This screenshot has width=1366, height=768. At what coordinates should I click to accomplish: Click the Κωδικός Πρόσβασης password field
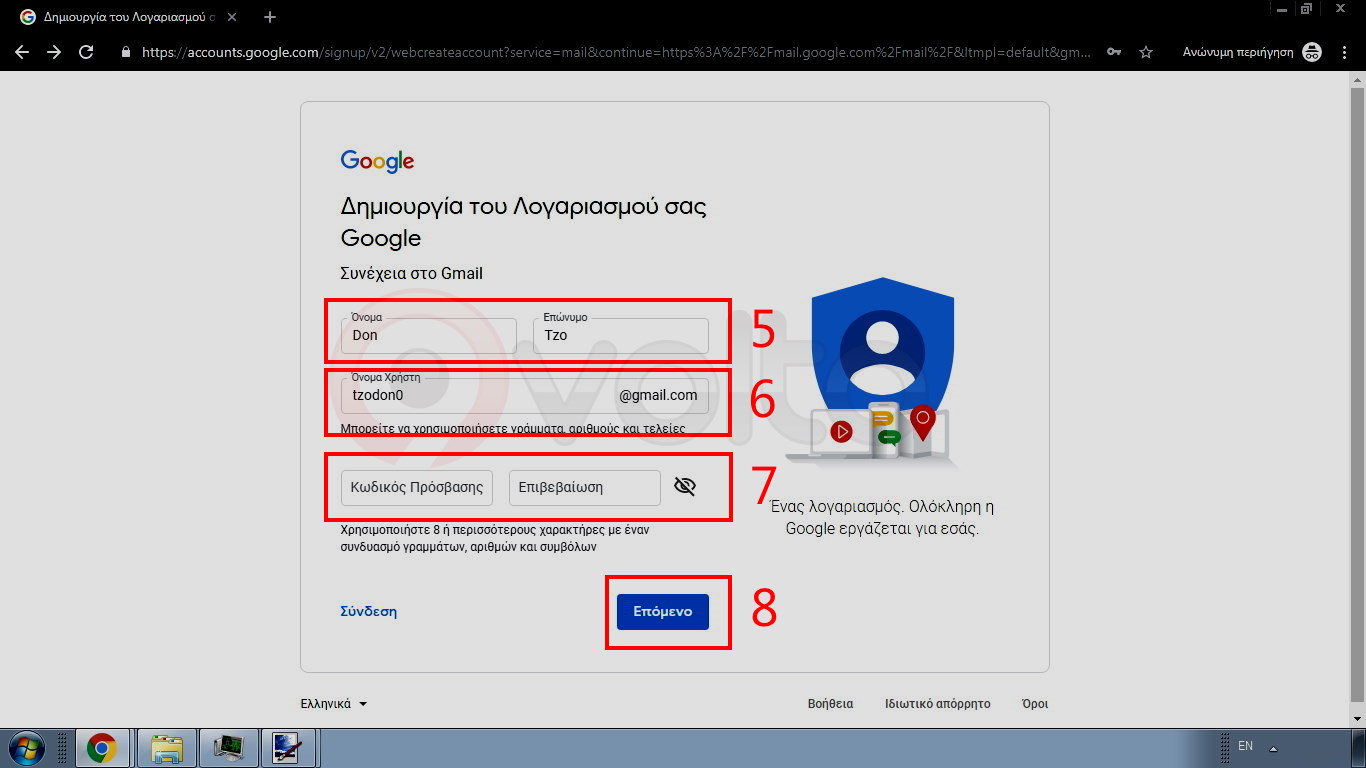click(417, 488)
